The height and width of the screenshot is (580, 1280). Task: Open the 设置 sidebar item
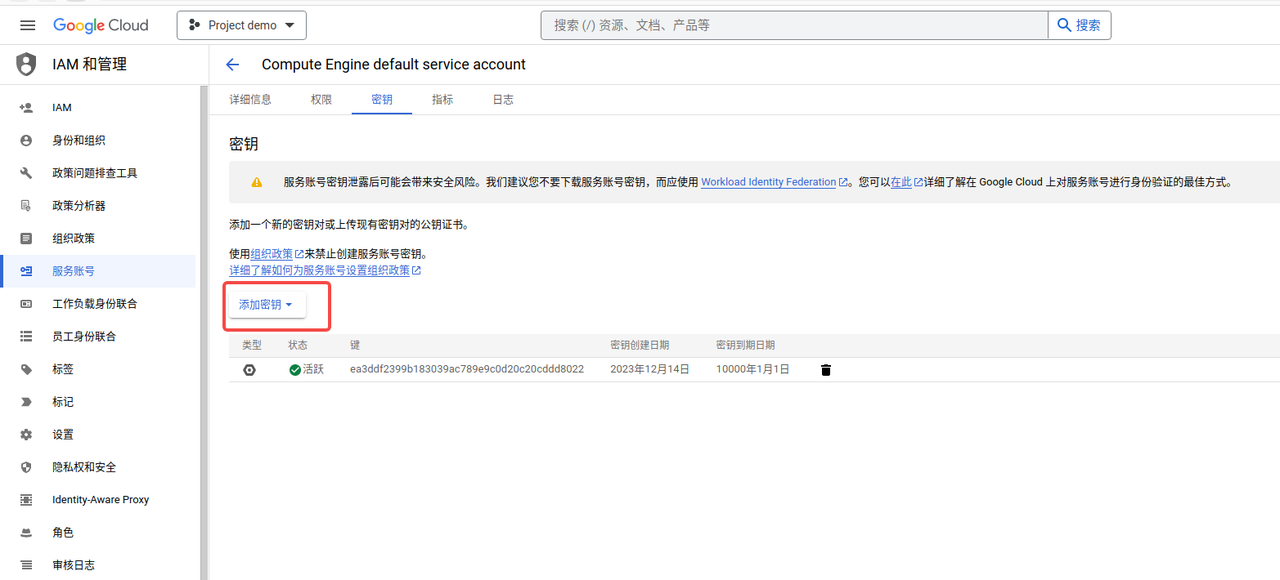[62, 434]
